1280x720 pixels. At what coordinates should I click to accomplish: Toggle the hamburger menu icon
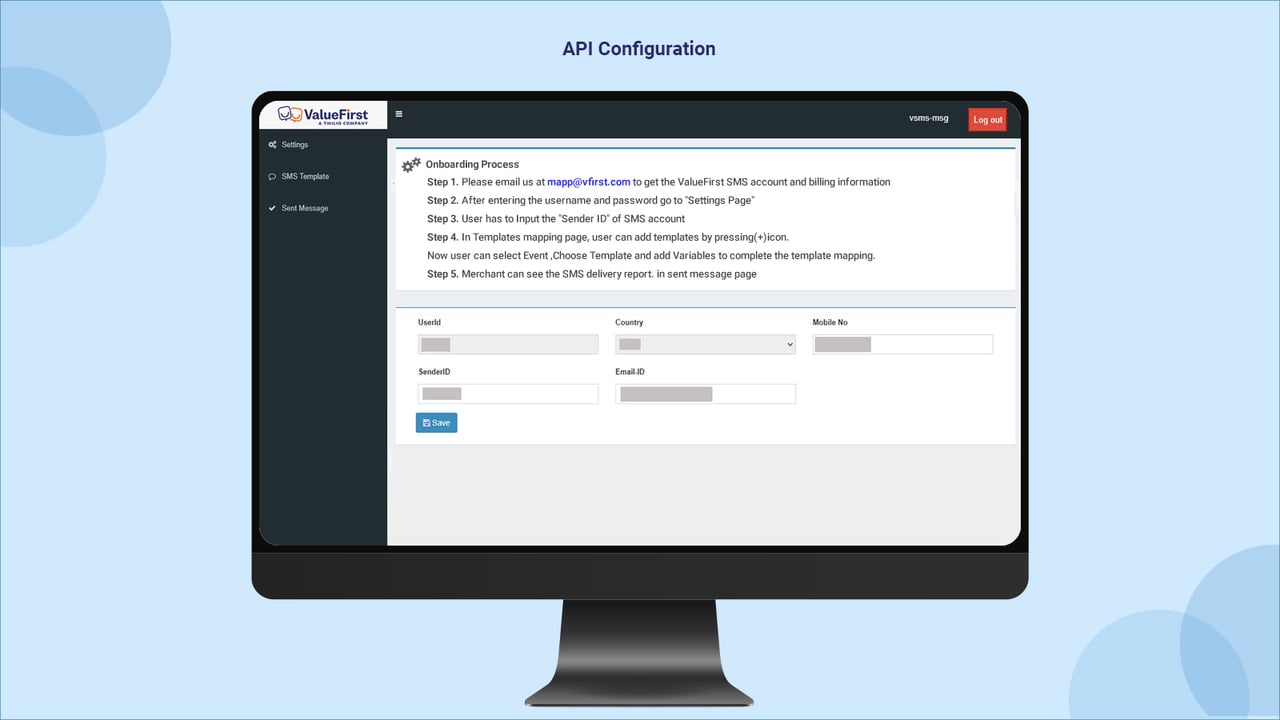399,114
